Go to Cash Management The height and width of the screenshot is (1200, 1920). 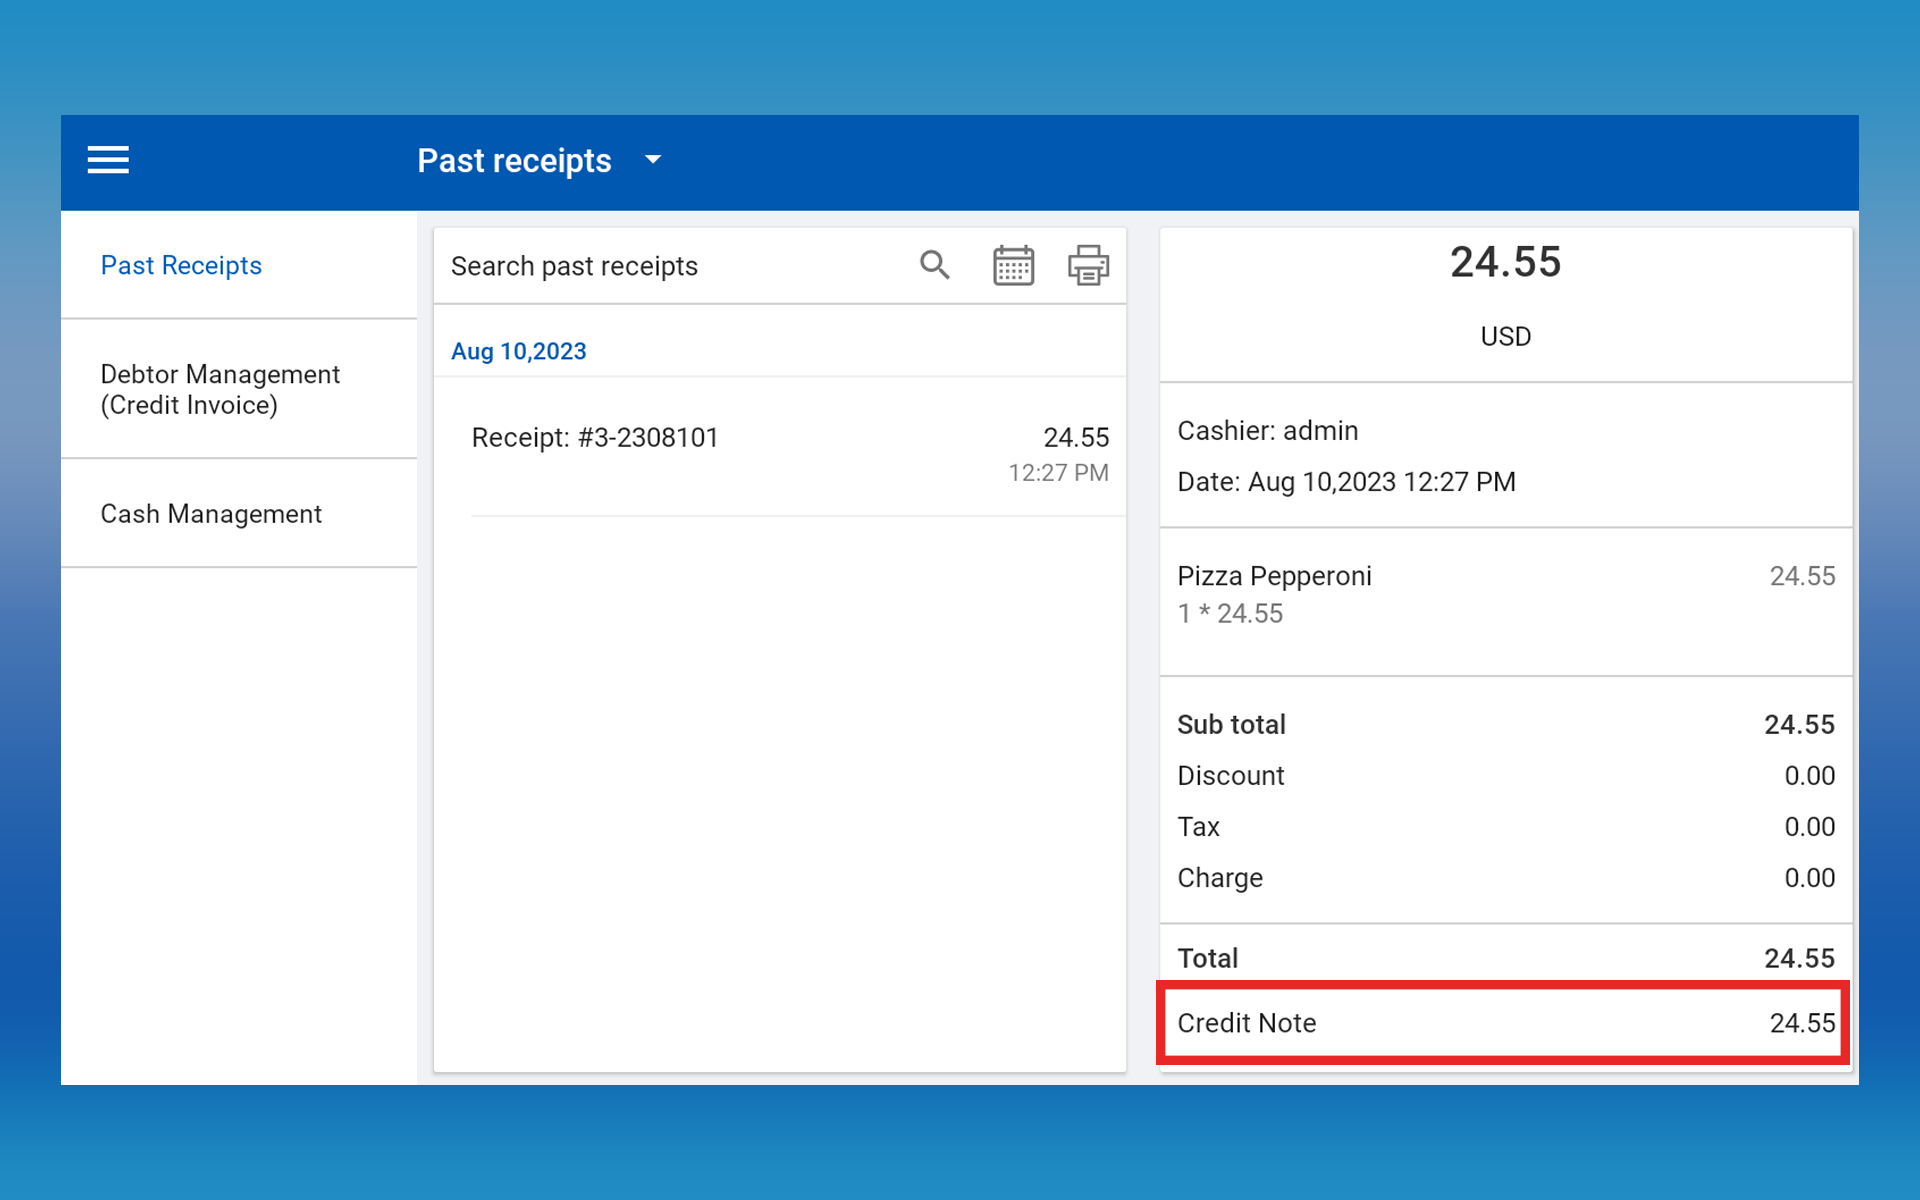tap(211, 514)
